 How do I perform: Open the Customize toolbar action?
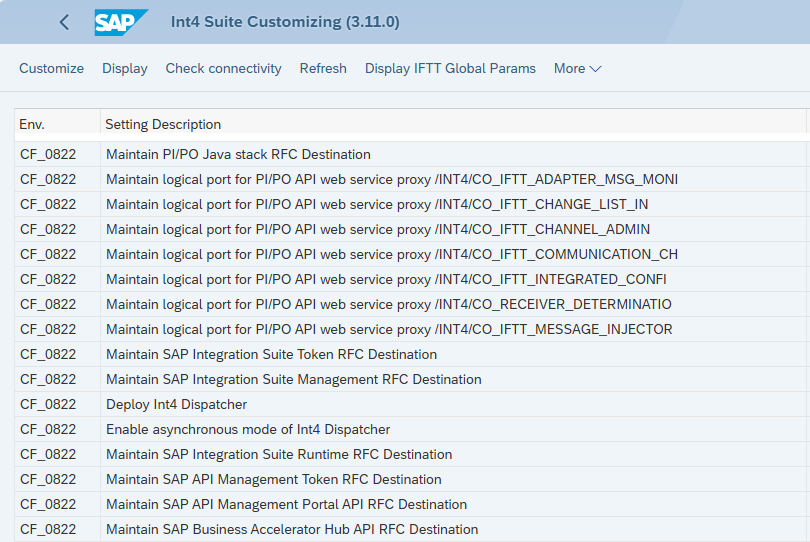[51, 68]
